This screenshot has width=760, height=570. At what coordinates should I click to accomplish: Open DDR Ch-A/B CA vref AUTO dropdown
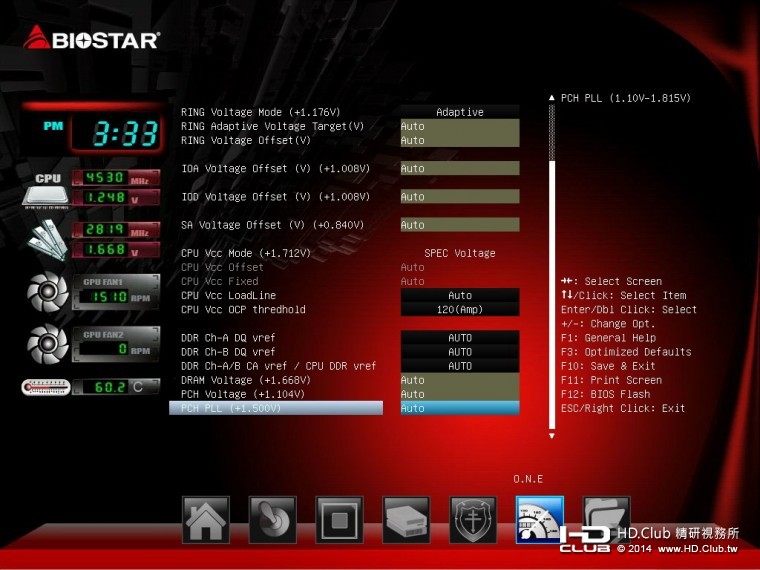click(x=459, y=365)
